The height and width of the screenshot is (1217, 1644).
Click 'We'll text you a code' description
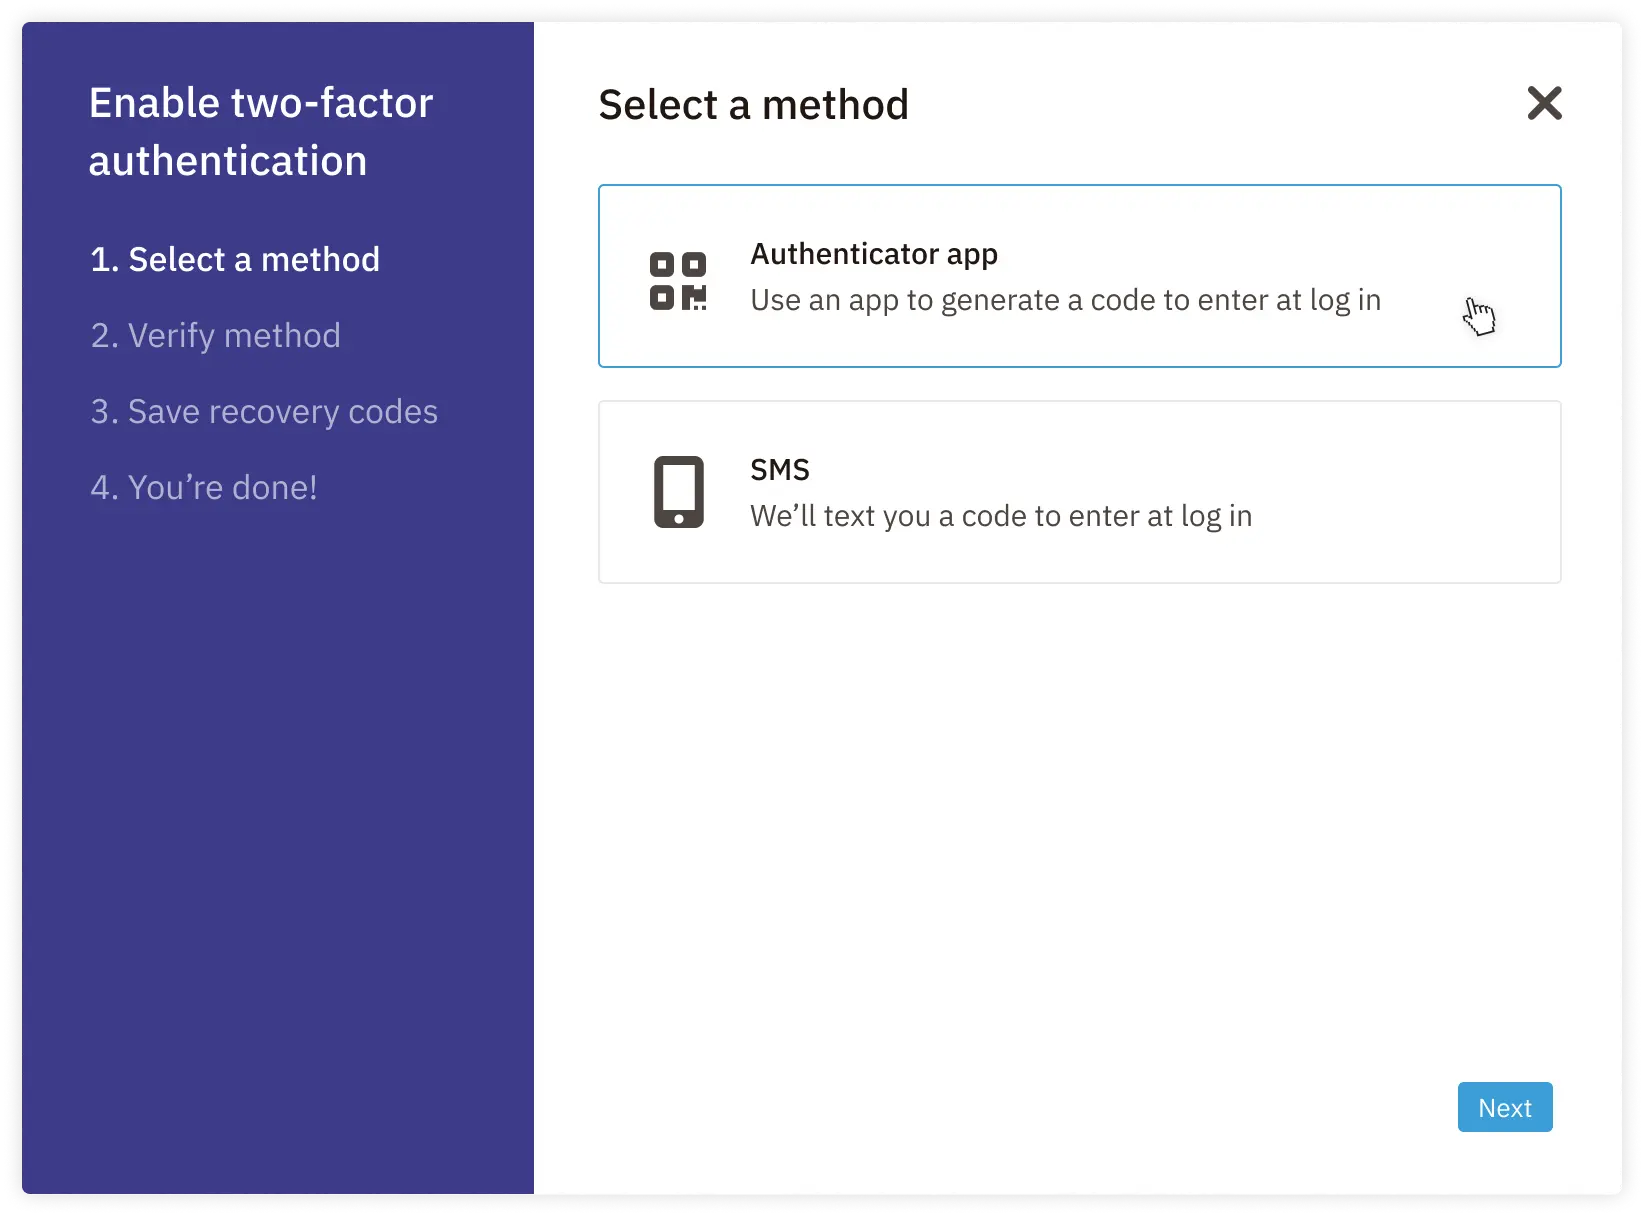tap(1001, 516)
